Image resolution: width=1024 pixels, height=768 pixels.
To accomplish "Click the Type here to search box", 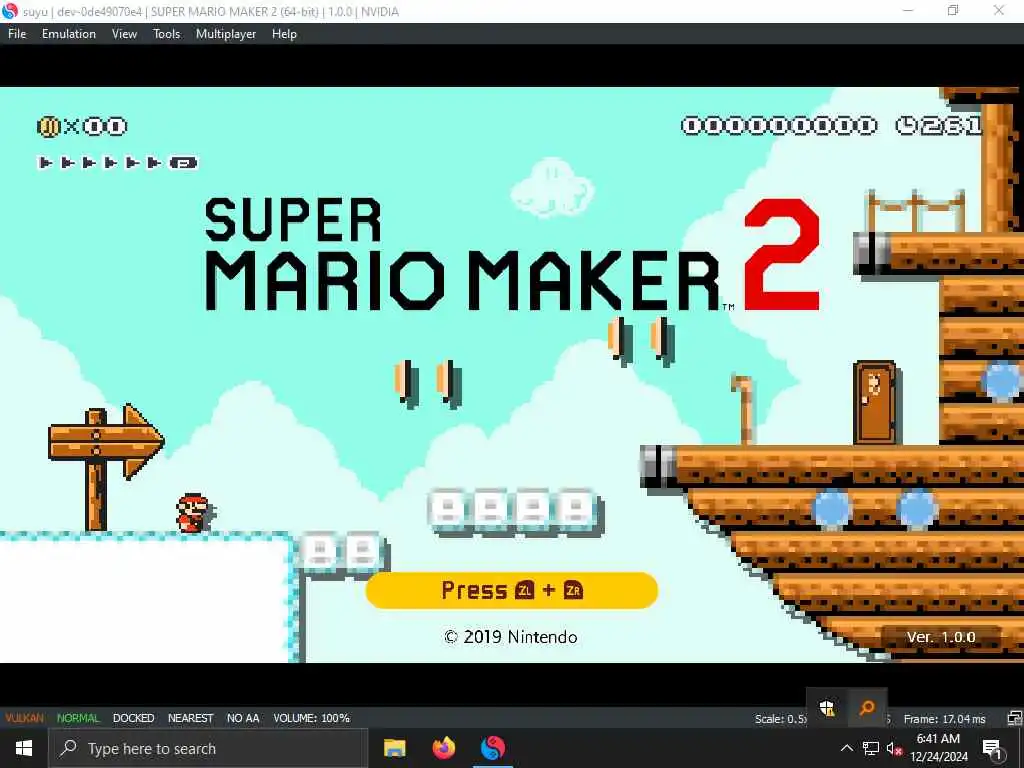I will [x=209, y=748].
